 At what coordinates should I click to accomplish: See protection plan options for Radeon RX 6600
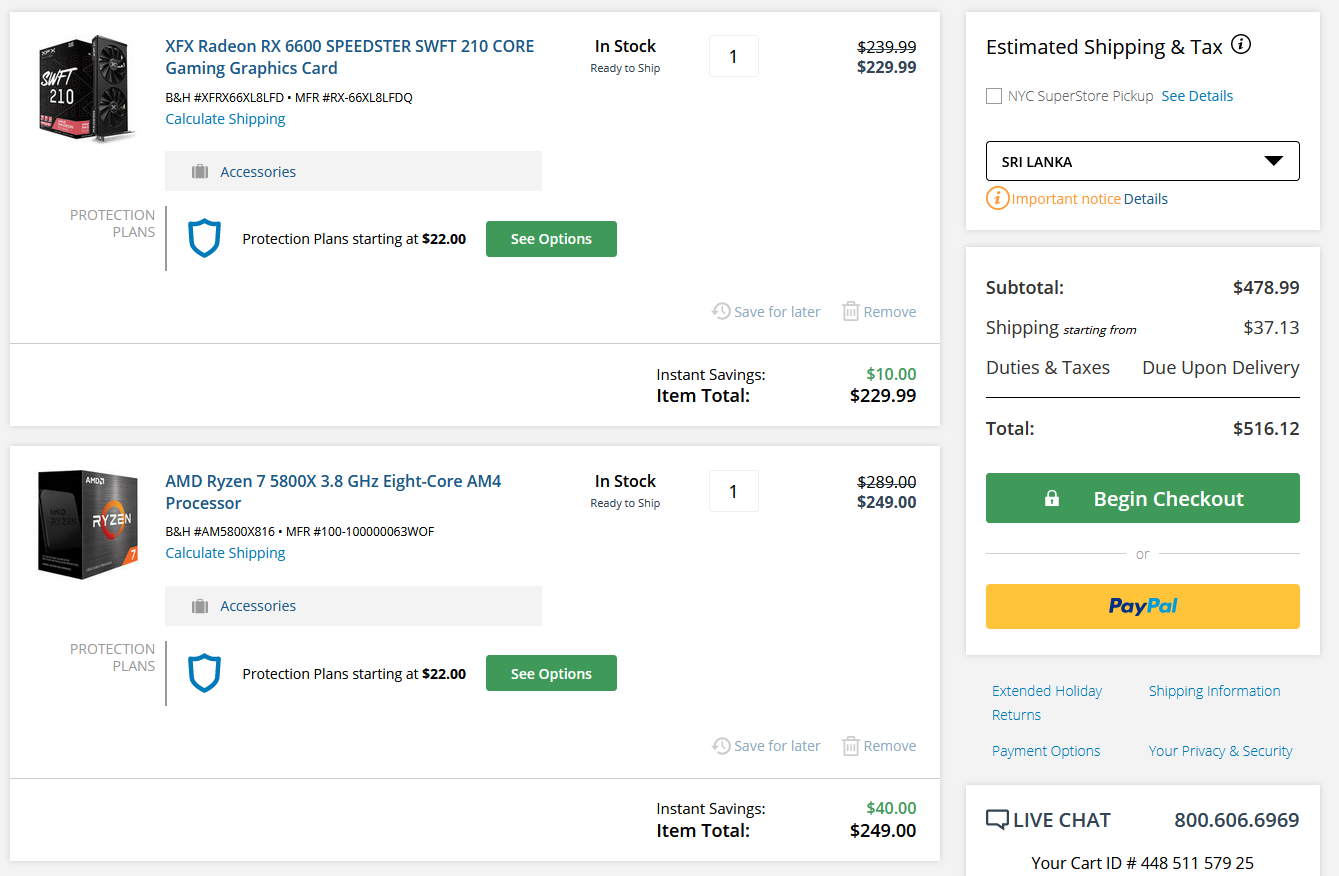click(x=551, y=239)
